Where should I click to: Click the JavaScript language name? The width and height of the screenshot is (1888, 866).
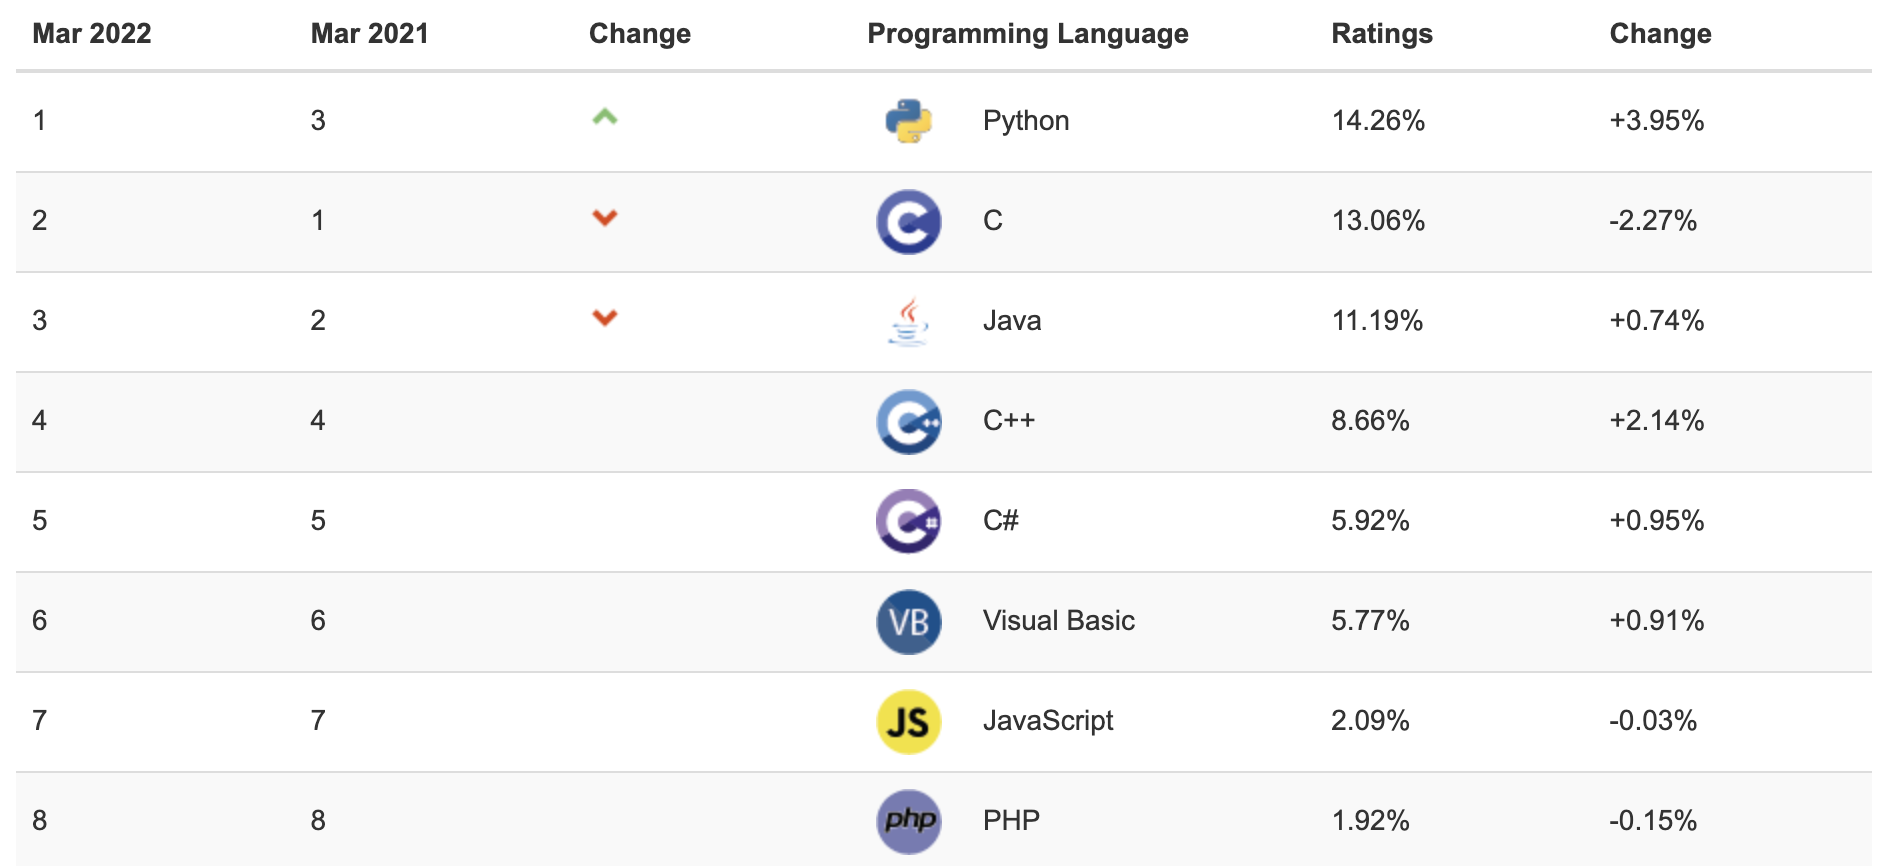click(1047, 721)
